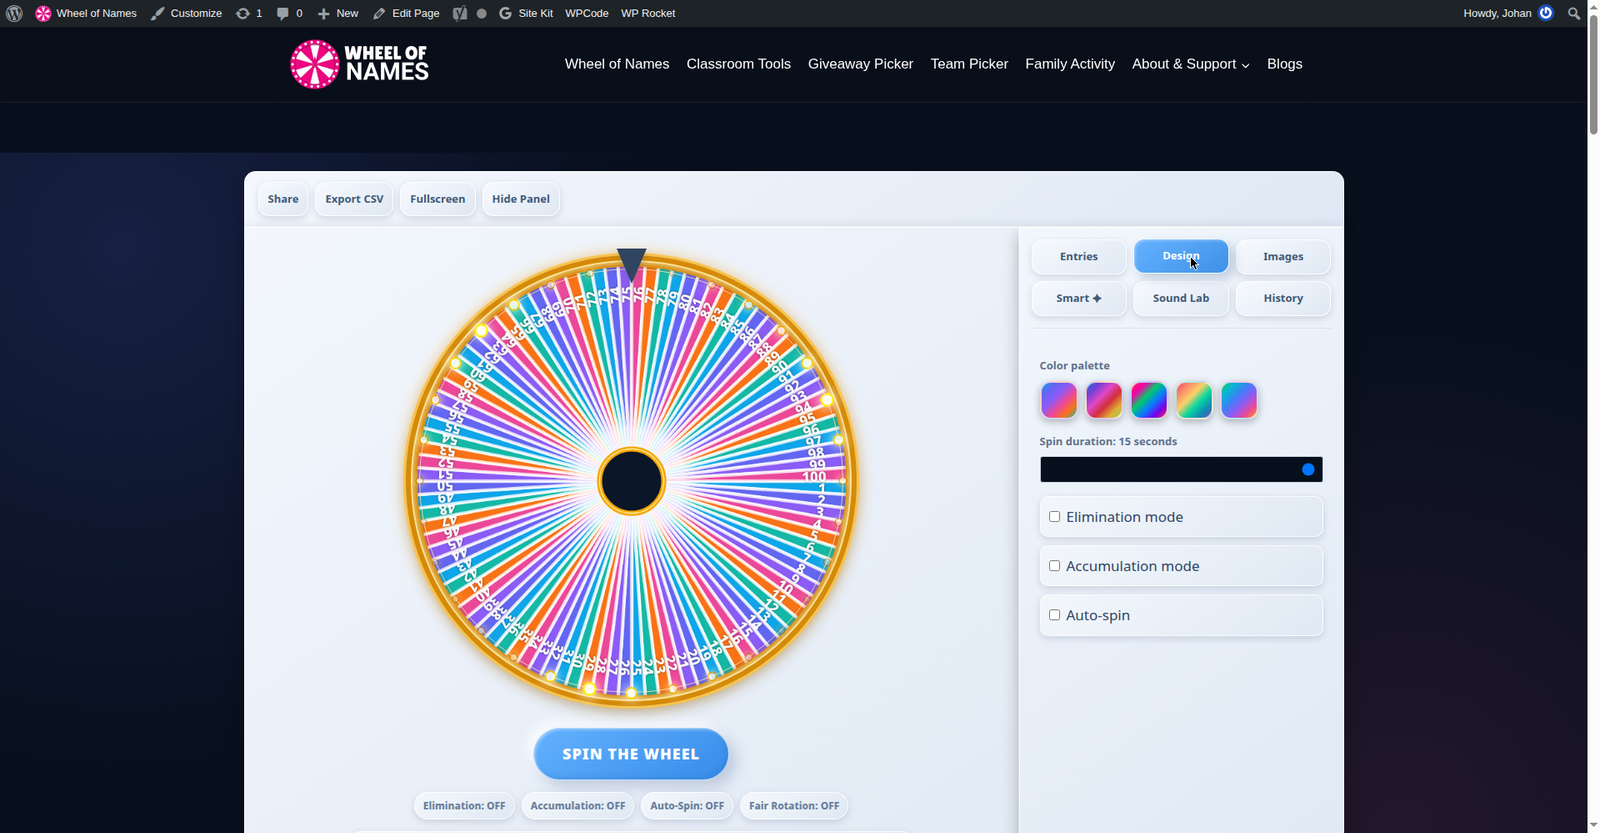Click the SPIN THE WHEEL button
This screenshot has height=833, width=1600.
point(631,754)
